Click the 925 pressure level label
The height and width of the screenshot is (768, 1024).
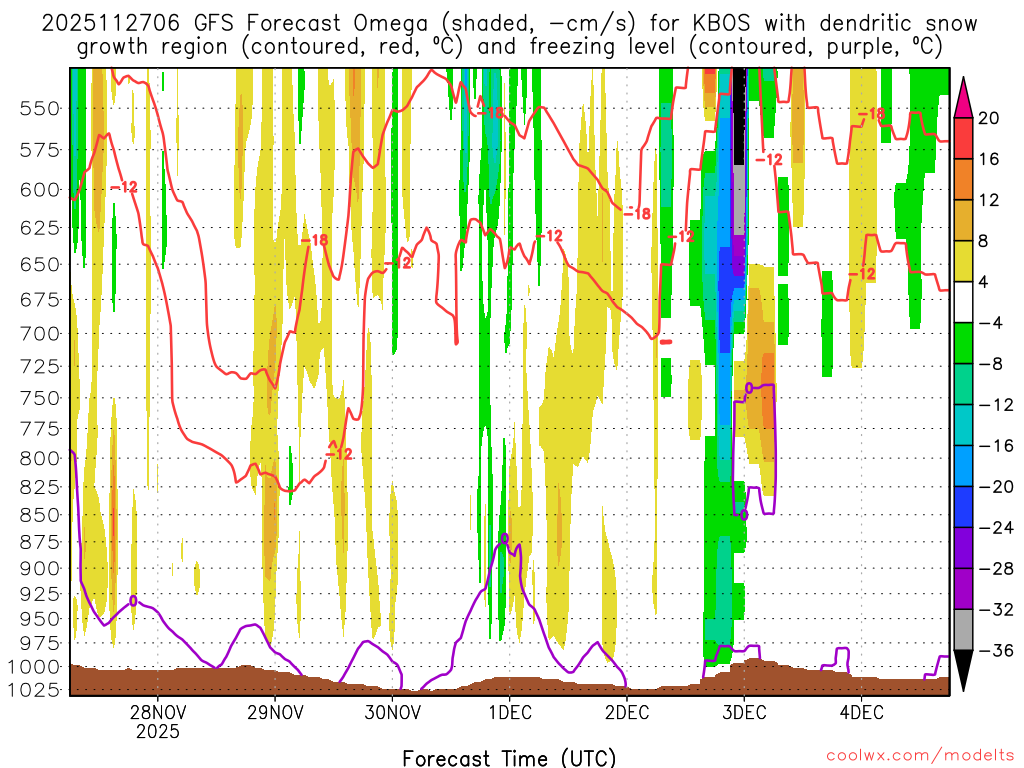pos(40,594)
